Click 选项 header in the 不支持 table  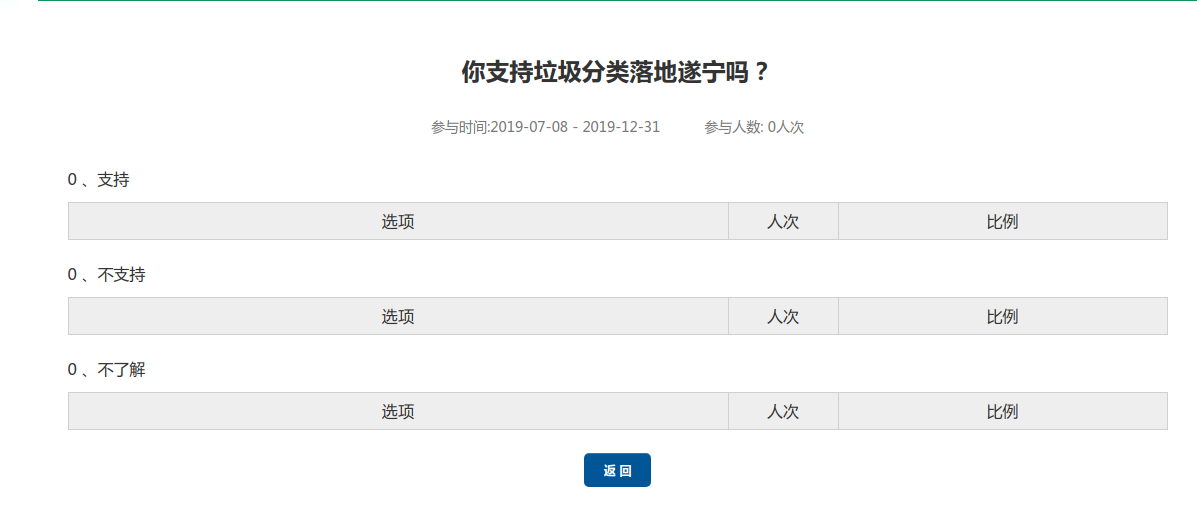coord(398,317)
